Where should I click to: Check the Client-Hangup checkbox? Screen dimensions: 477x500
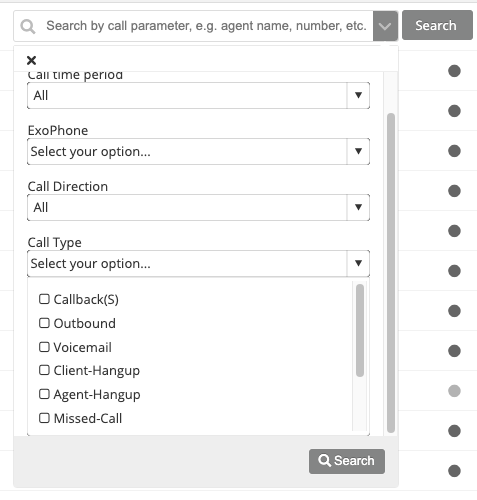[x=44, y=370]
